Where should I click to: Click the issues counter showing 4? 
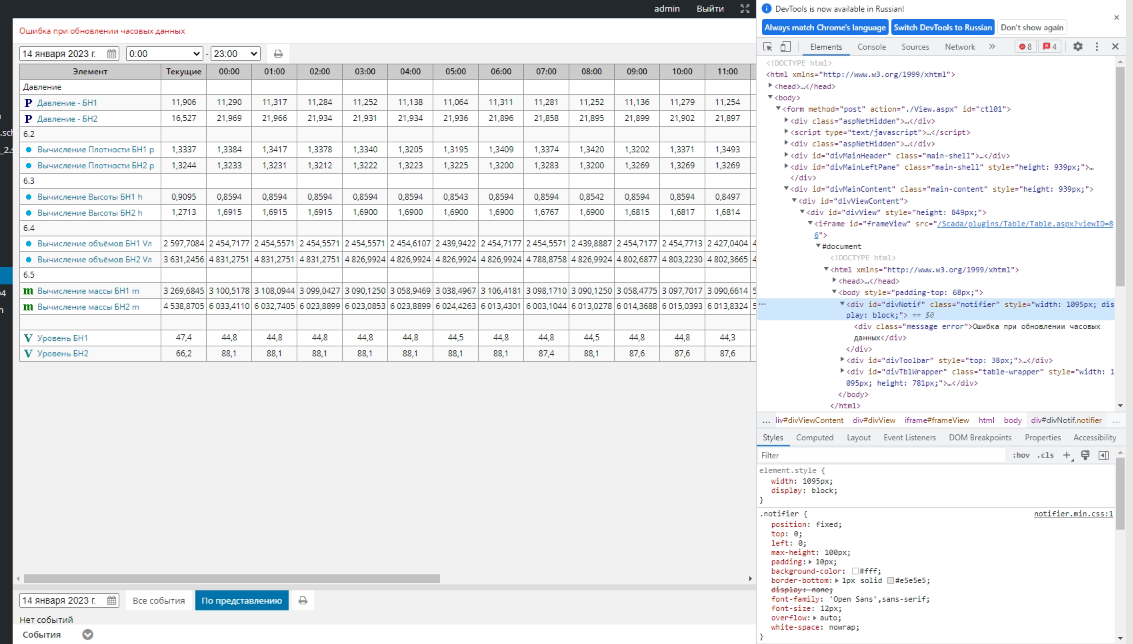coord(1050,46)
